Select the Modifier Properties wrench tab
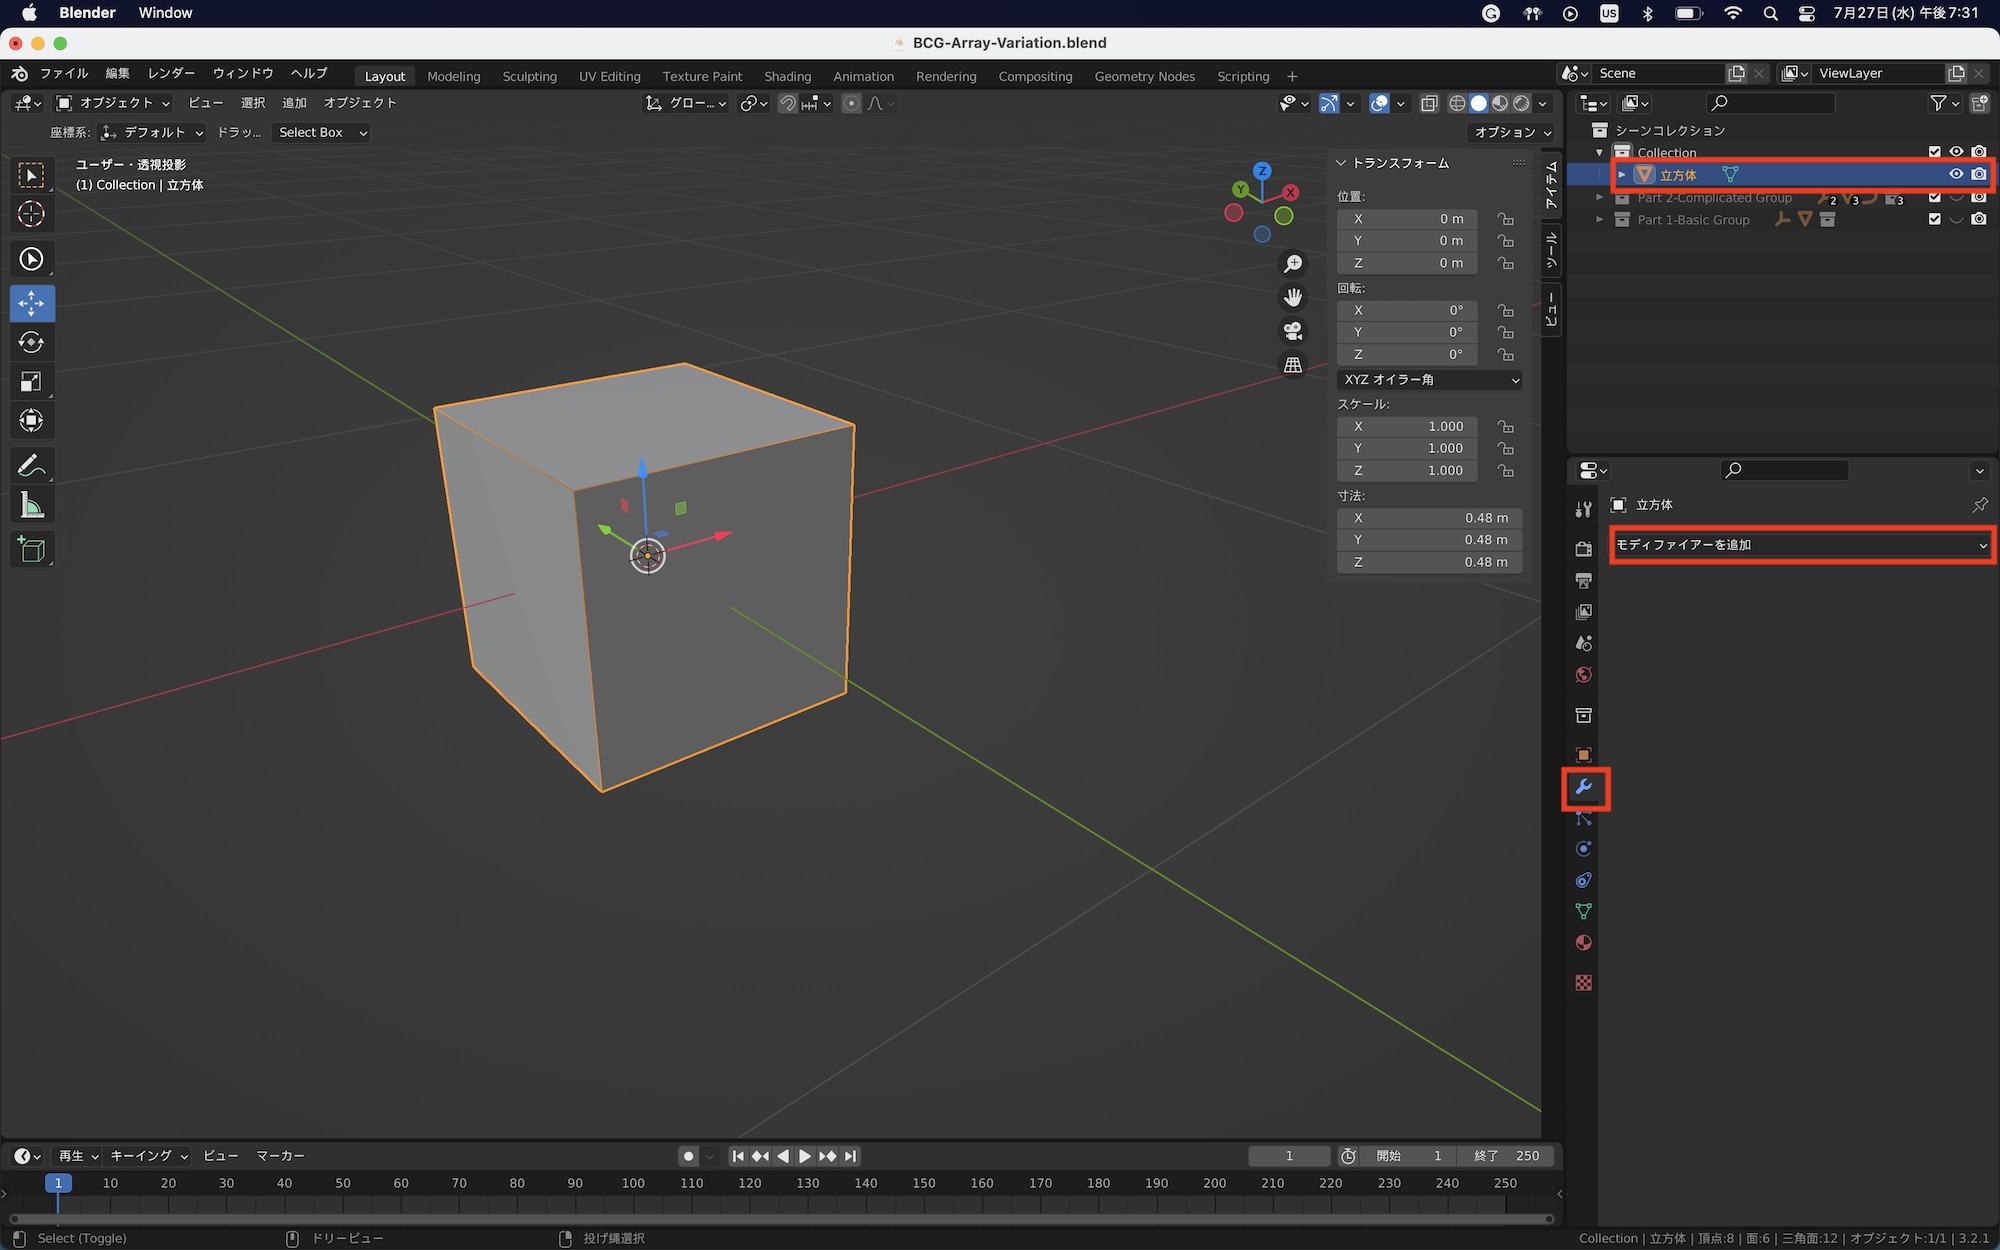 pyautogui.click(x=1584, y=789)
